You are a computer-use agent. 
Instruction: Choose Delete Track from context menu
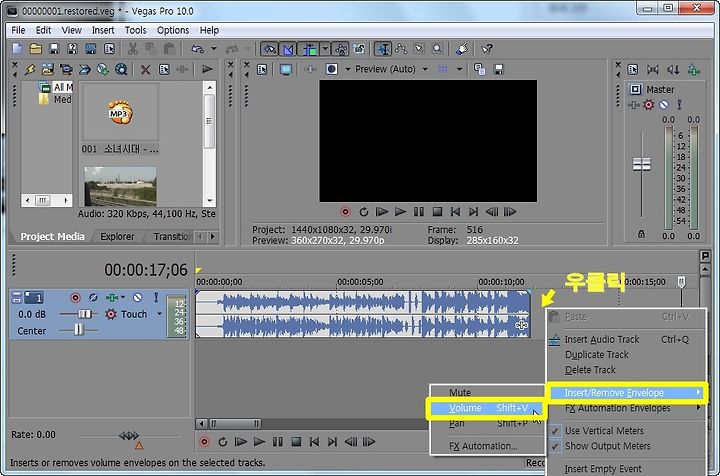coord(627,370)
